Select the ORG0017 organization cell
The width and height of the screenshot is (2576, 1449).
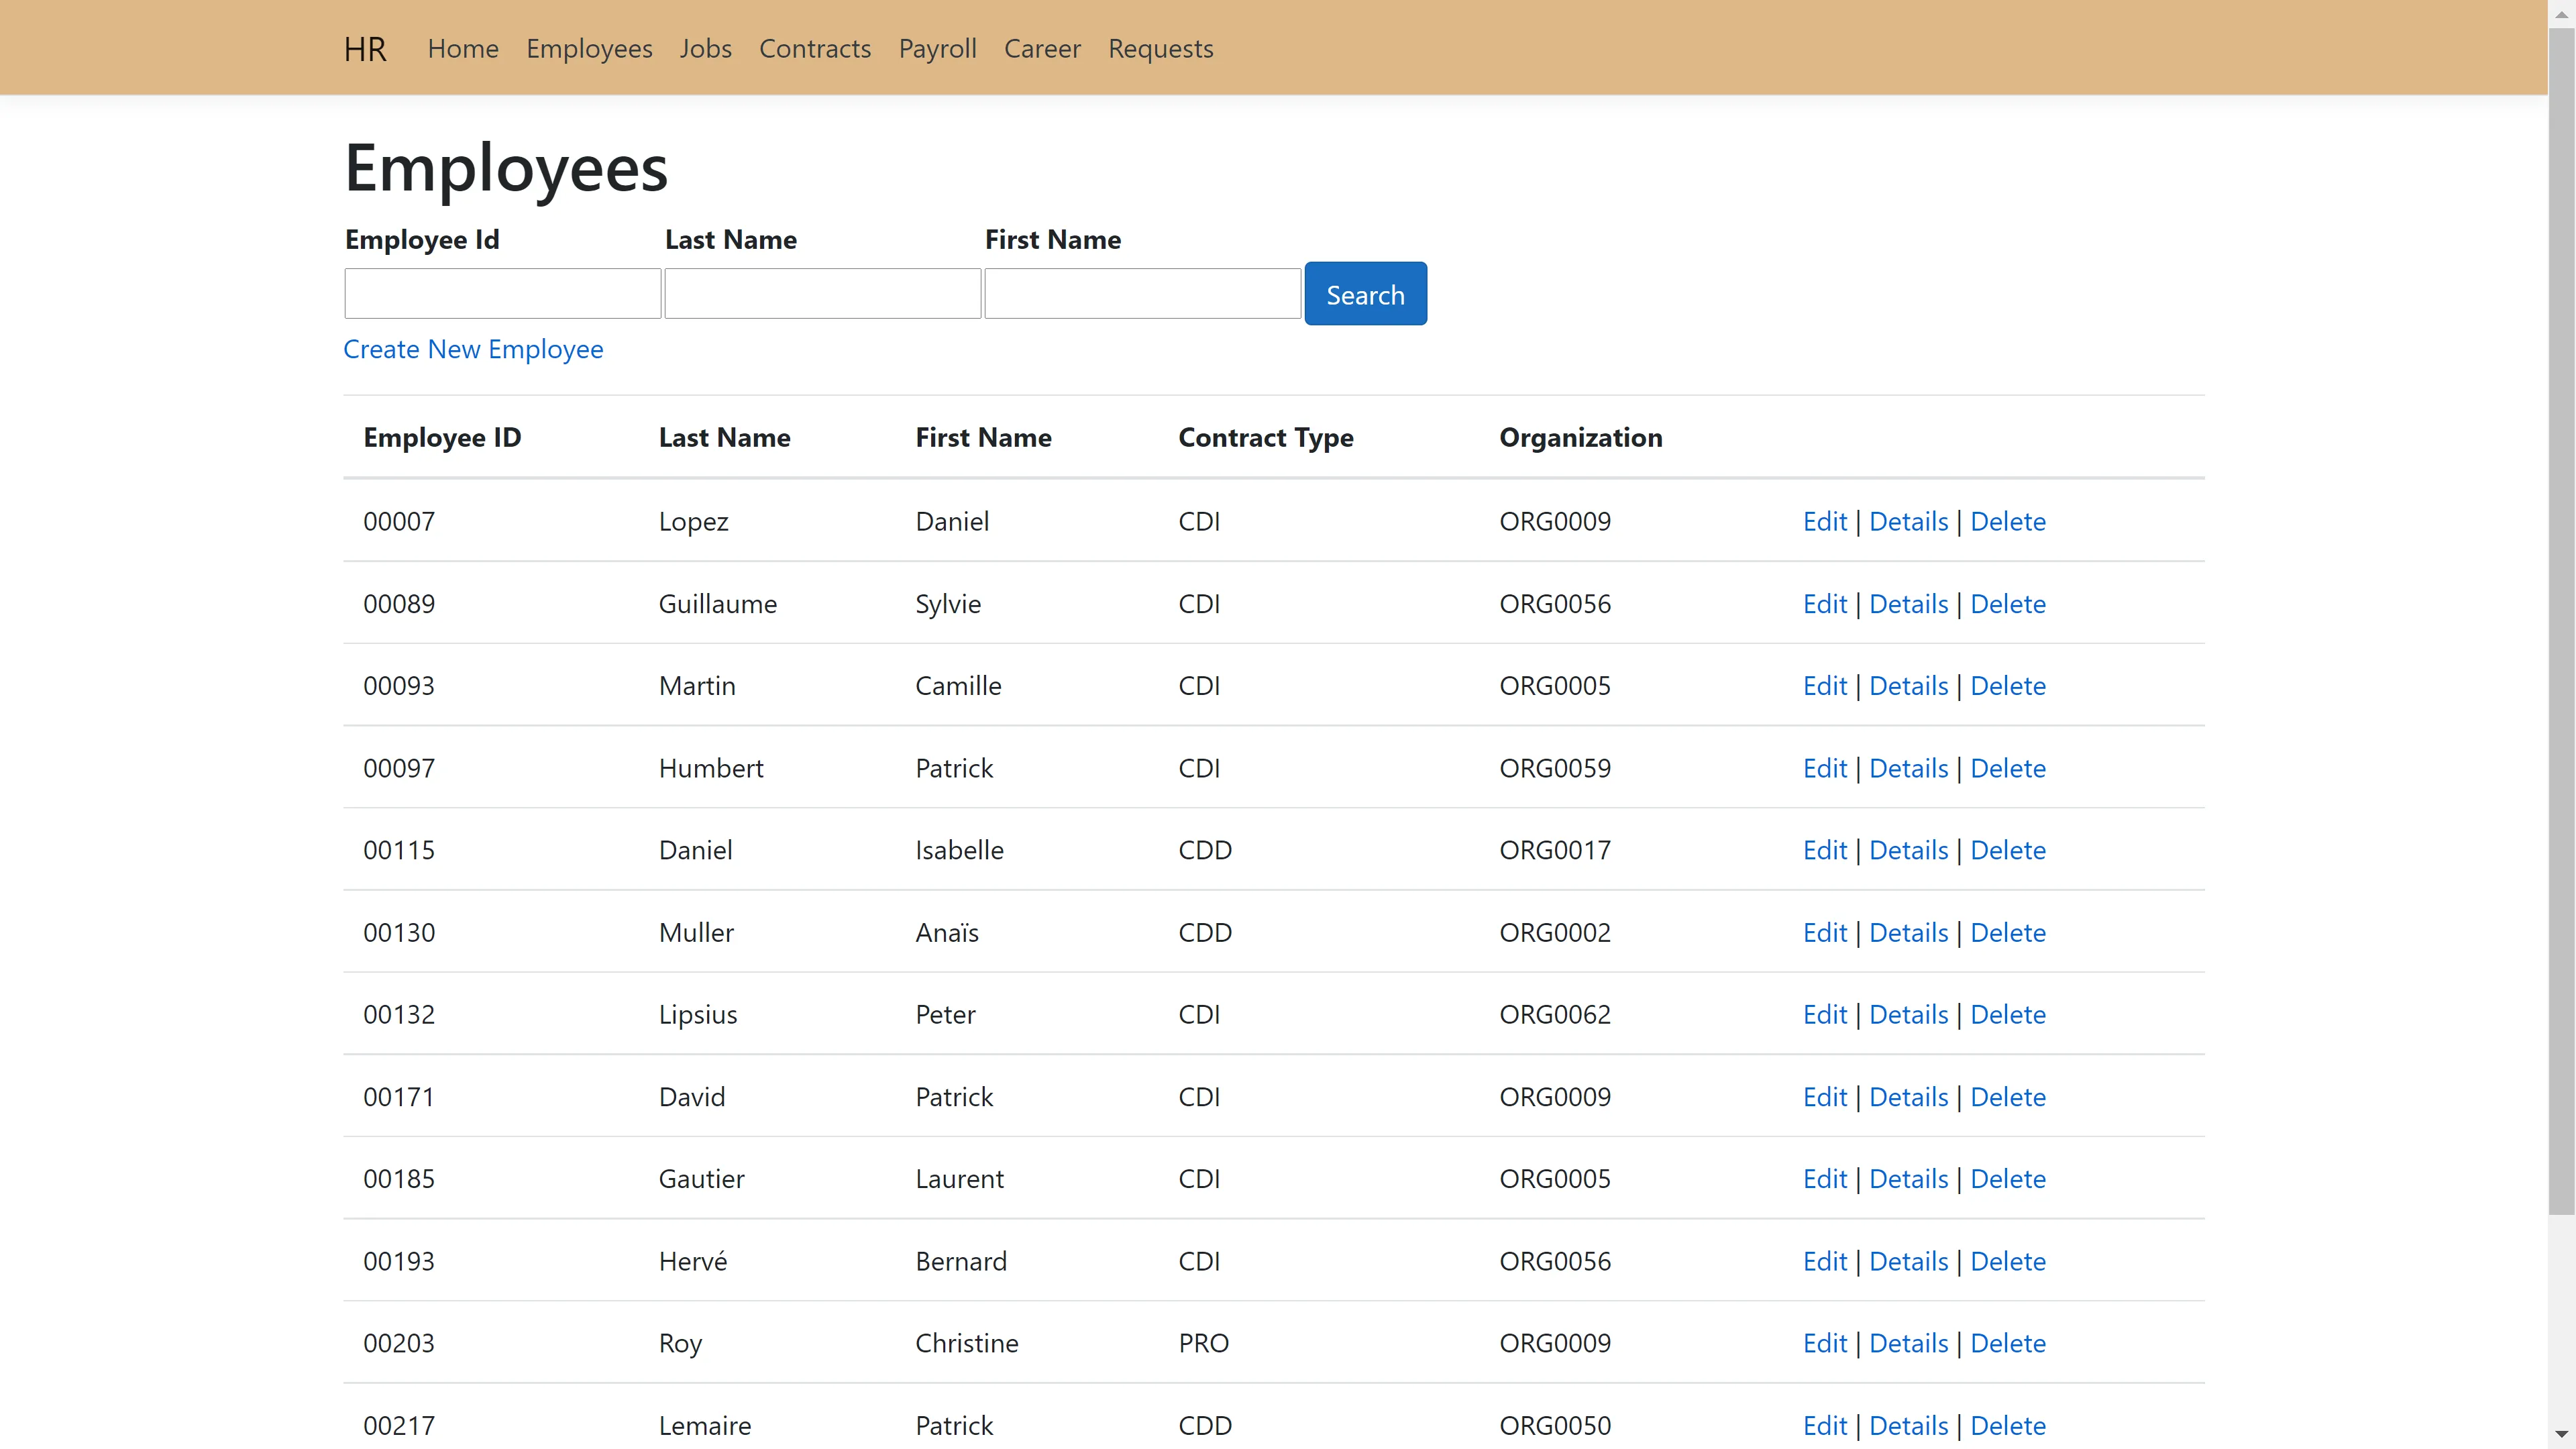1555,850
